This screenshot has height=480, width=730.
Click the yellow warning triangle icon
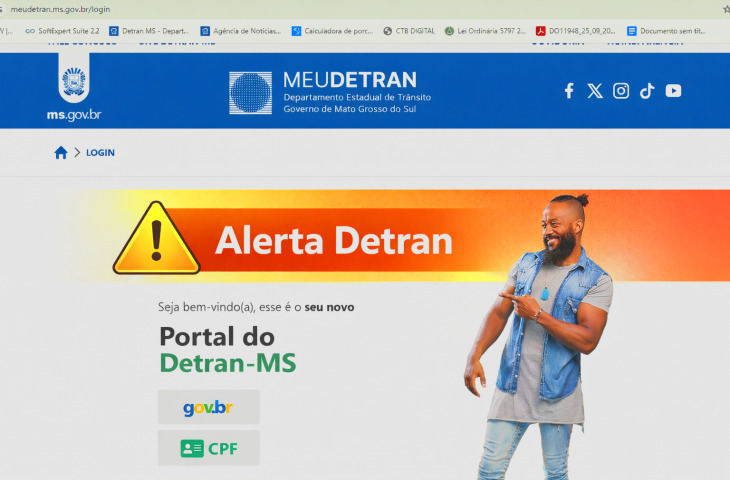[x=156, y=238]
